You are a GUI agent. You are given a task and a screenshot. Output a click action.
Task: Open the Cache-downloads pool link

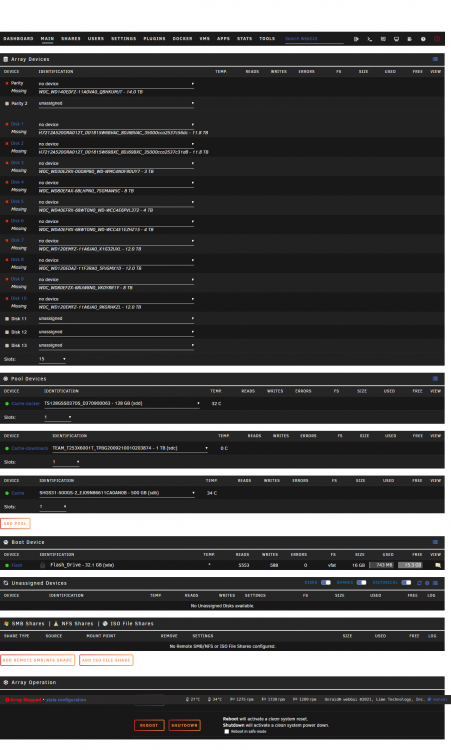click(x=30, y=449)
